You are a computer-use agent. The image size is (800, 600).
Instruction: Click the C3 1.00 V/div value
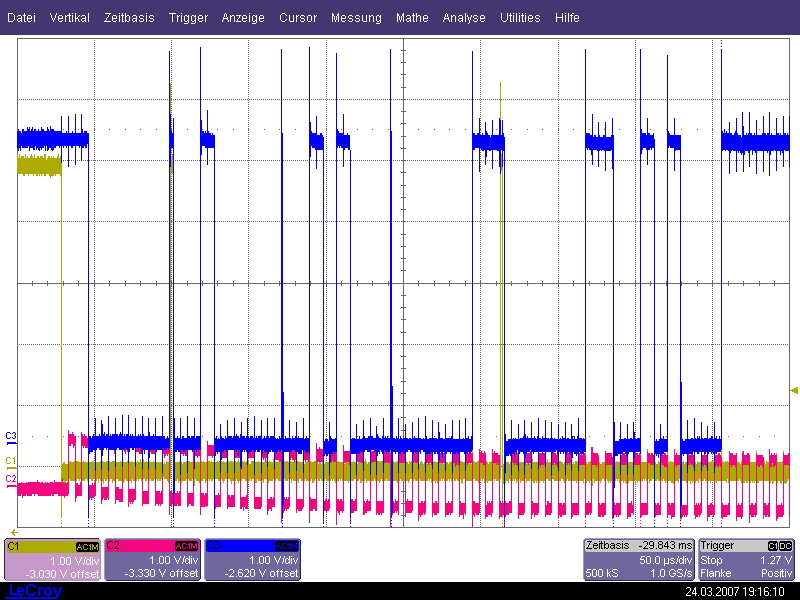273,560
